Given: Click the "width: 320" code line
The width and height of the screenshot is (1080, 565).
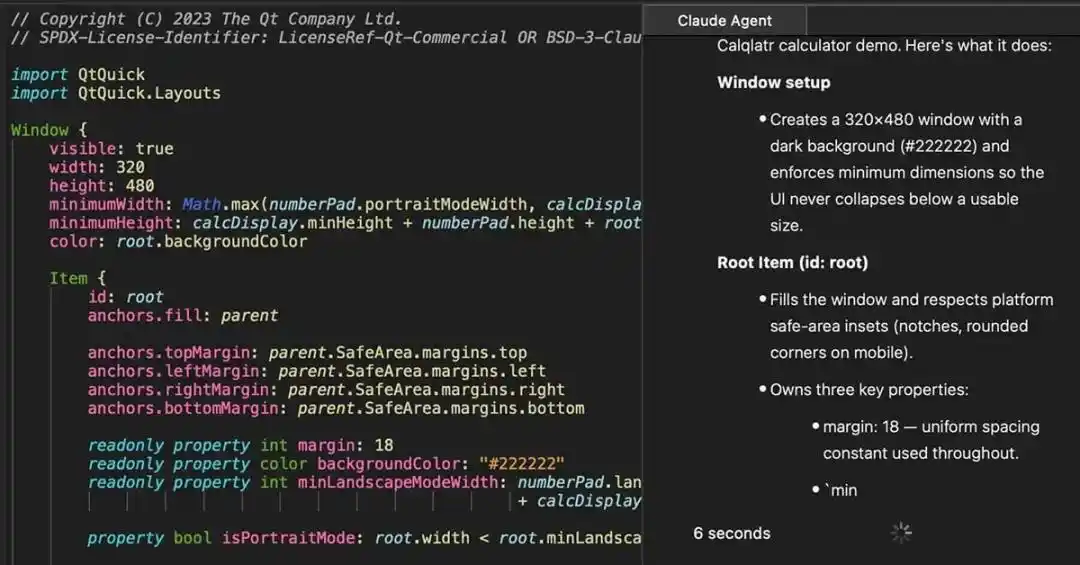Looking at the screenshot, I should coord(96,167).
